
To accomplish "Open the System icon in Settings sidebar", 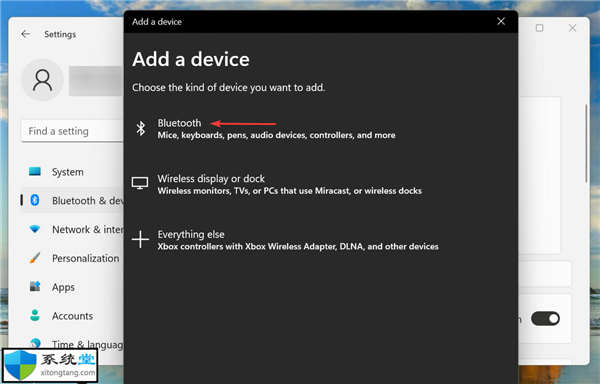I will 35,172.
